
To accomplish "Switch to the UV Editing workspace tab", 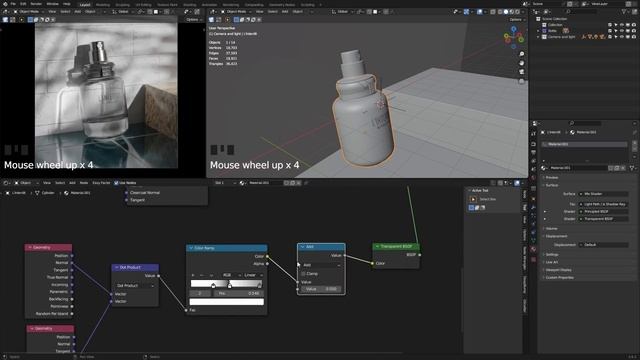I will [144, 5].
